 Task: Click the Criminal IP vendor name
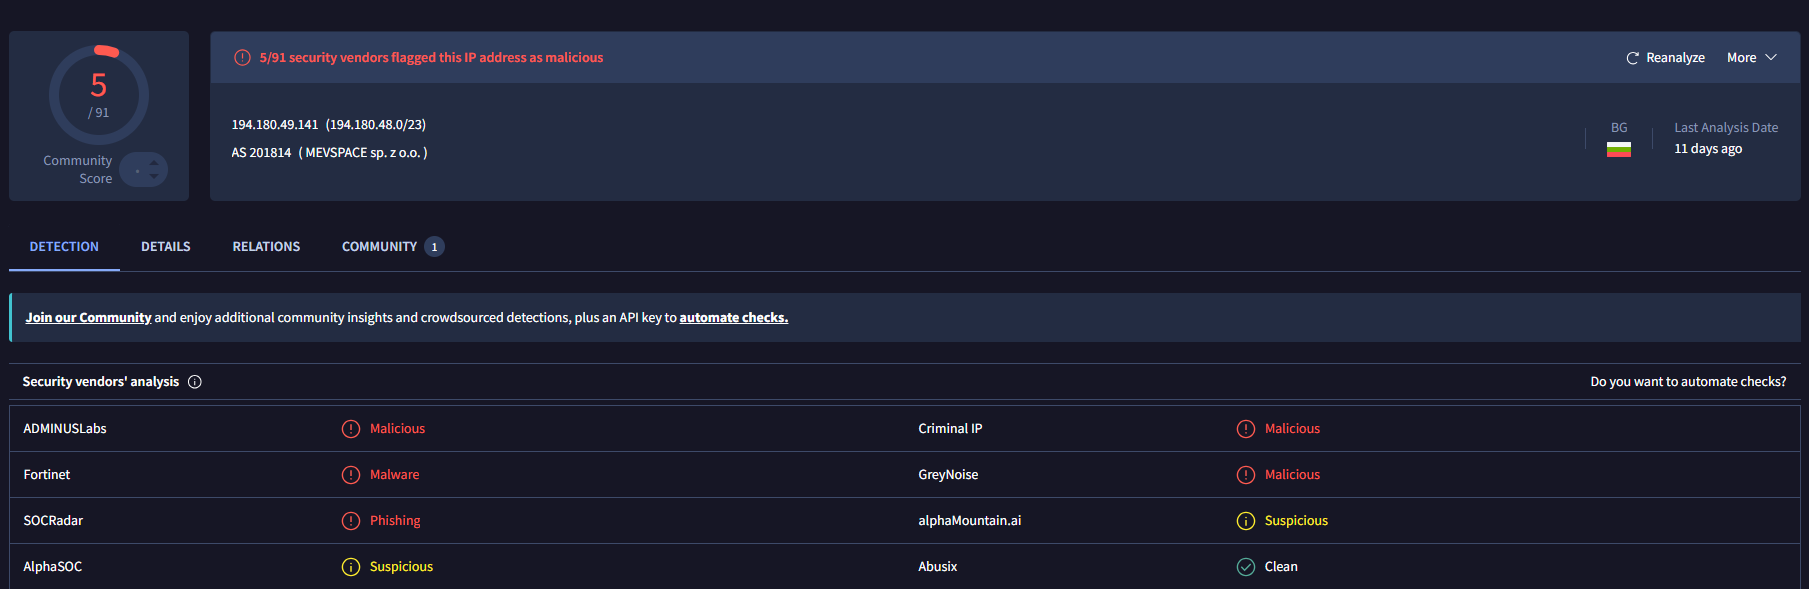click(x=950, y=429)
